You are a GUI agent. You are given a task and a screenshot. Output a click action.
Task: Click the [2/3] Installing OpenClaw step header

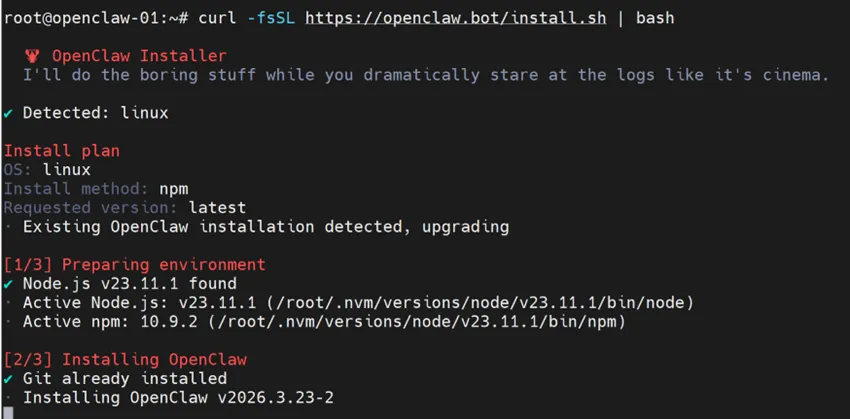[x=124, y=360]
